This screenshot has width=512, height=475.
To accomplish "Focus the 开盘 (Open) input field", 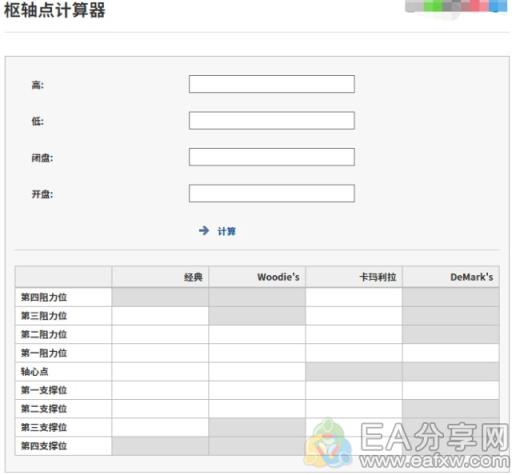I will click(272, 193).
